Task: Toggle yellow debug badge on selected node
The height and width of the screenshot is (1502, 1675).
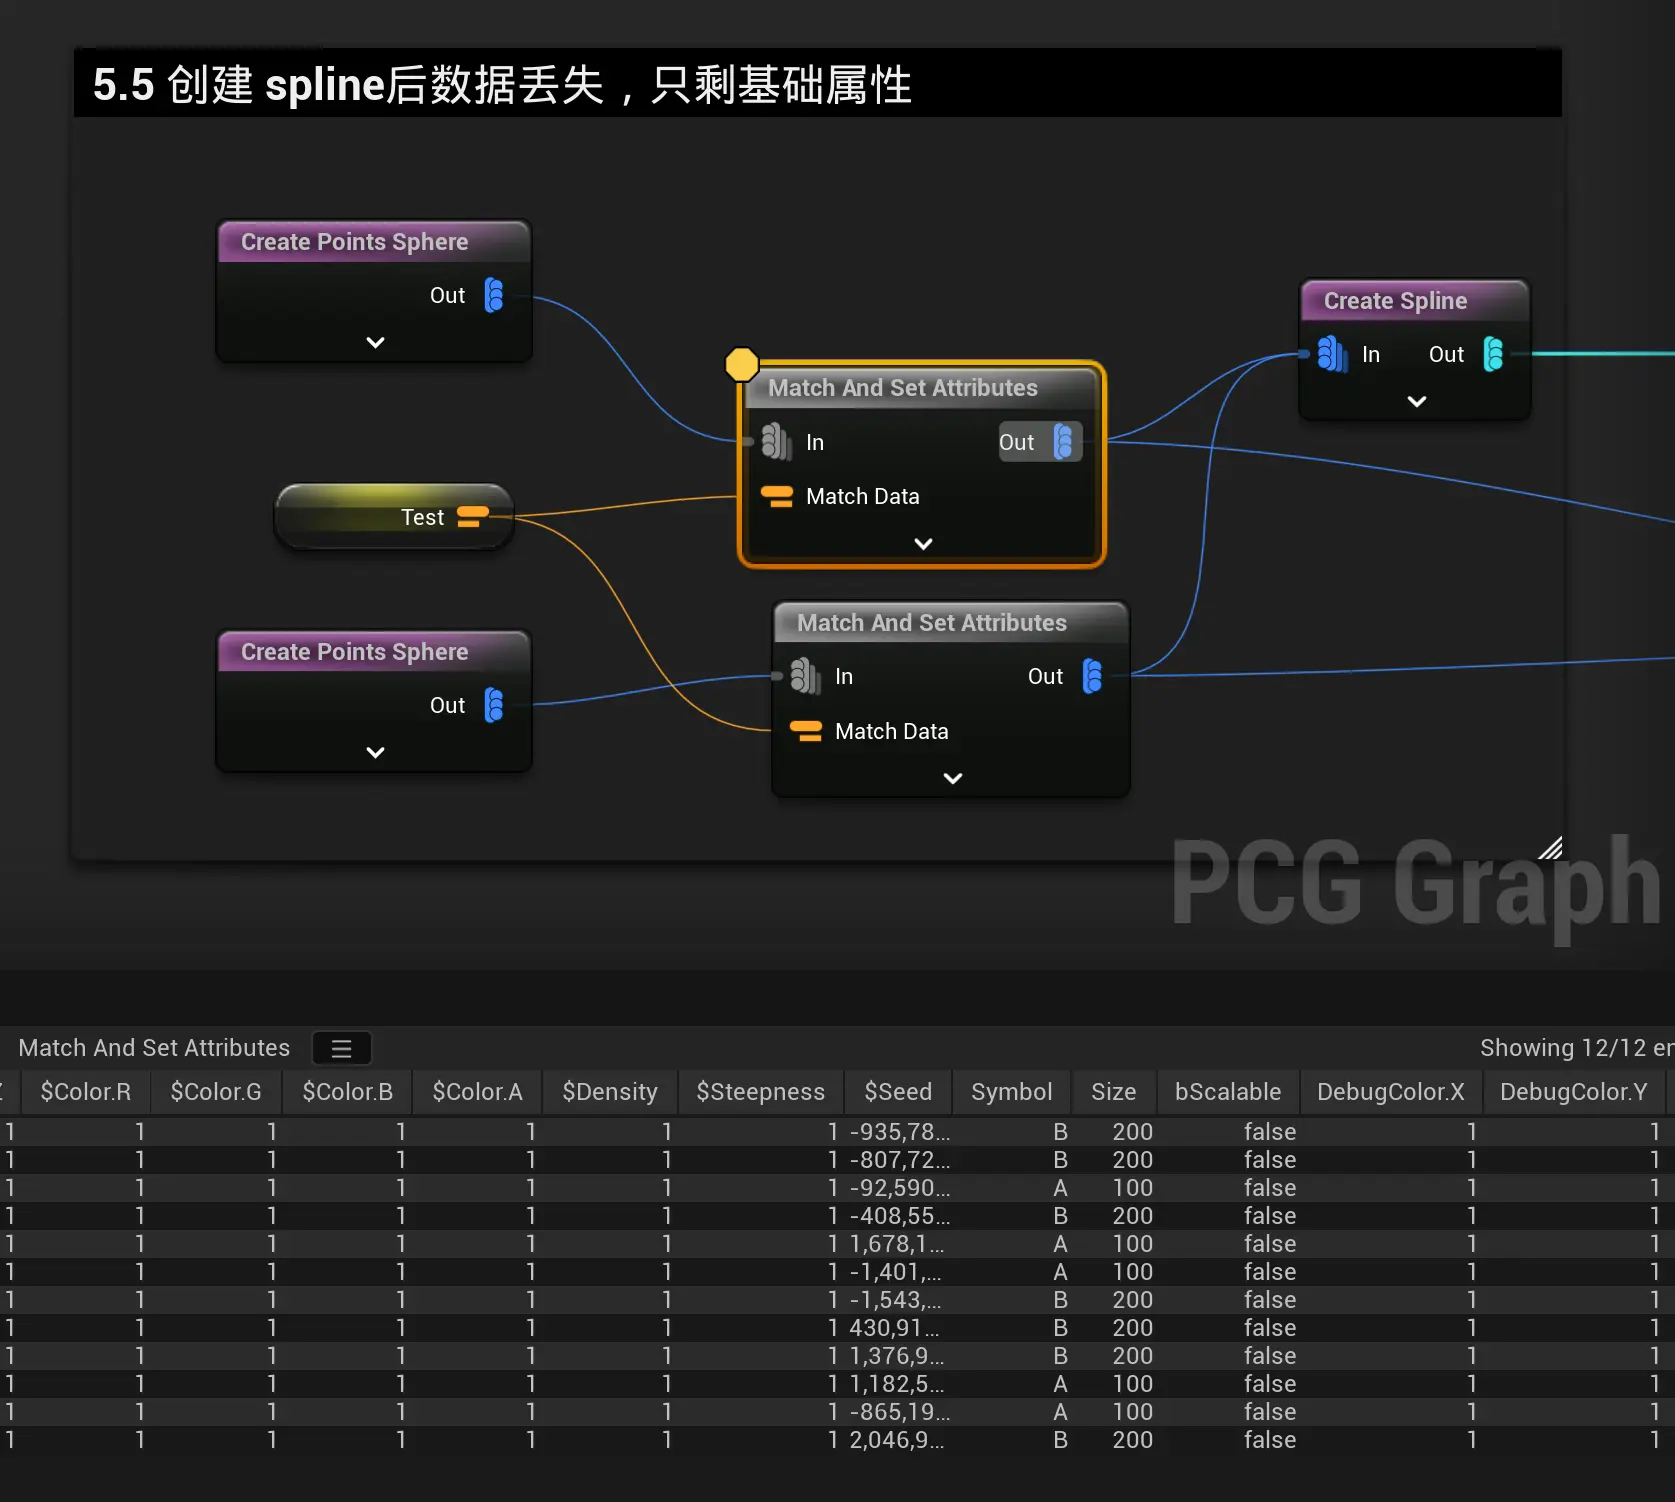Action: click(x=741, y=364)
